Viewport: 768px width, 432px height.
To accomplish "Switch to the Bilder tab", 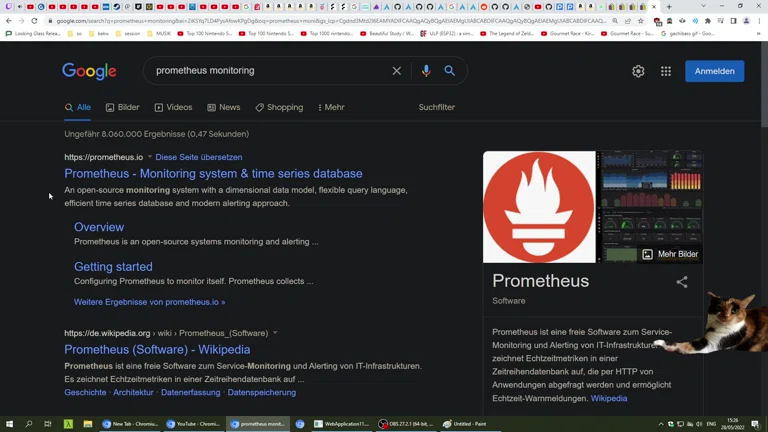I will pos(122,107).
